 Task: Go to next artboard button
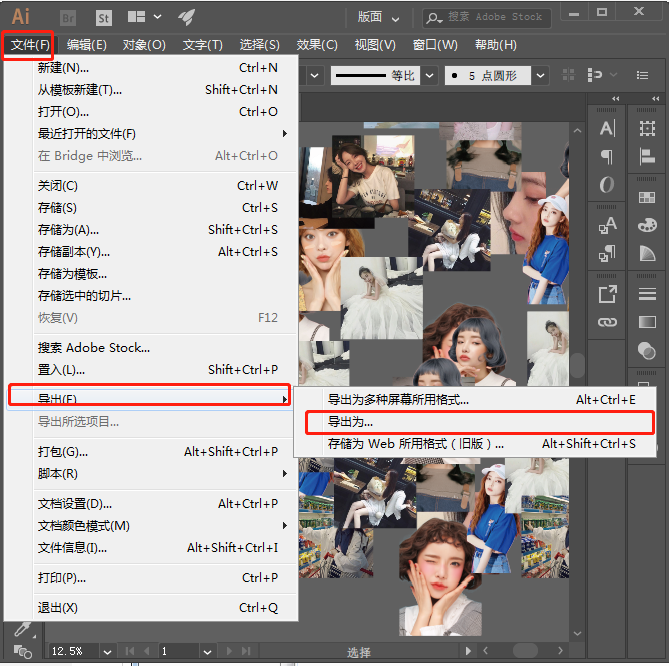(229, 651)
